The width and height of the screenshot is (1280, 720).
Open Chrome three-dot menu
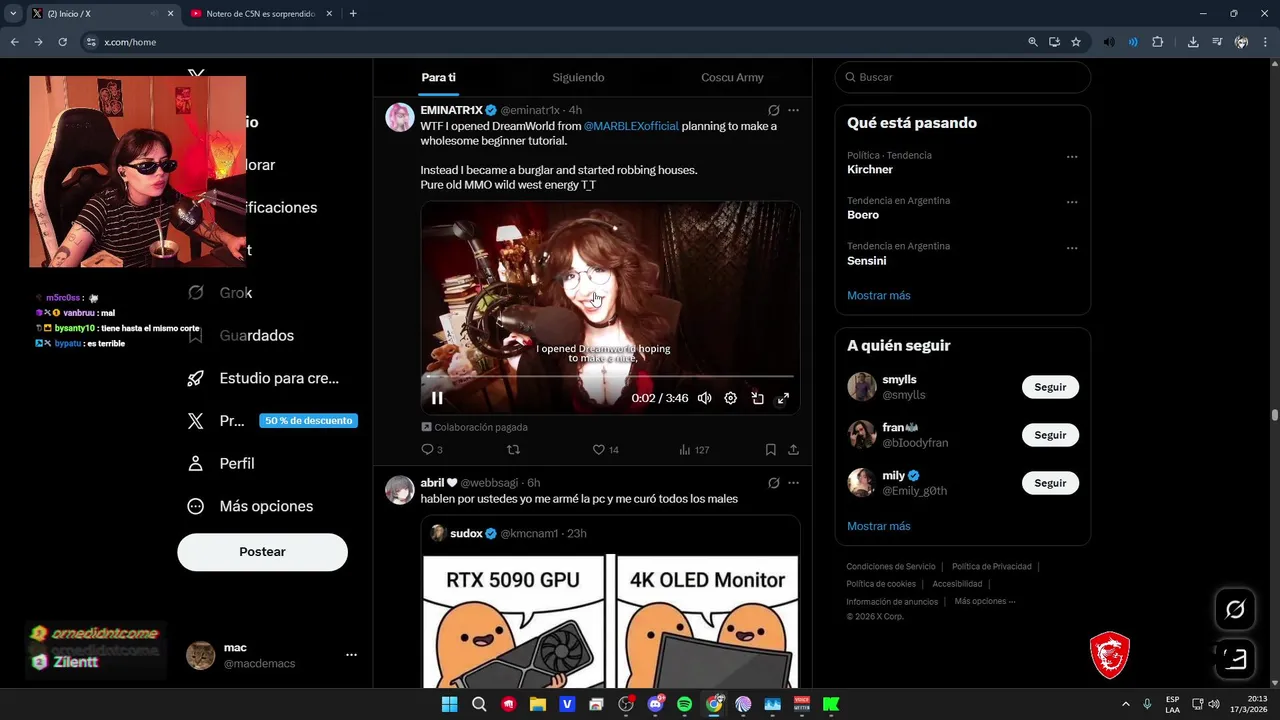(x=1264, y=42)
